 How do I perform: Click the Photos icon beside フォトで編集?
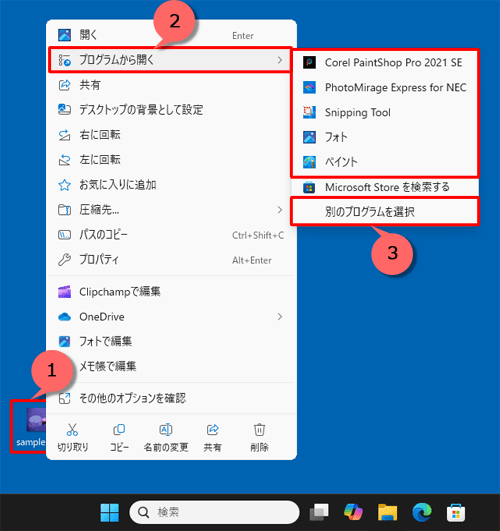[64, 341]
